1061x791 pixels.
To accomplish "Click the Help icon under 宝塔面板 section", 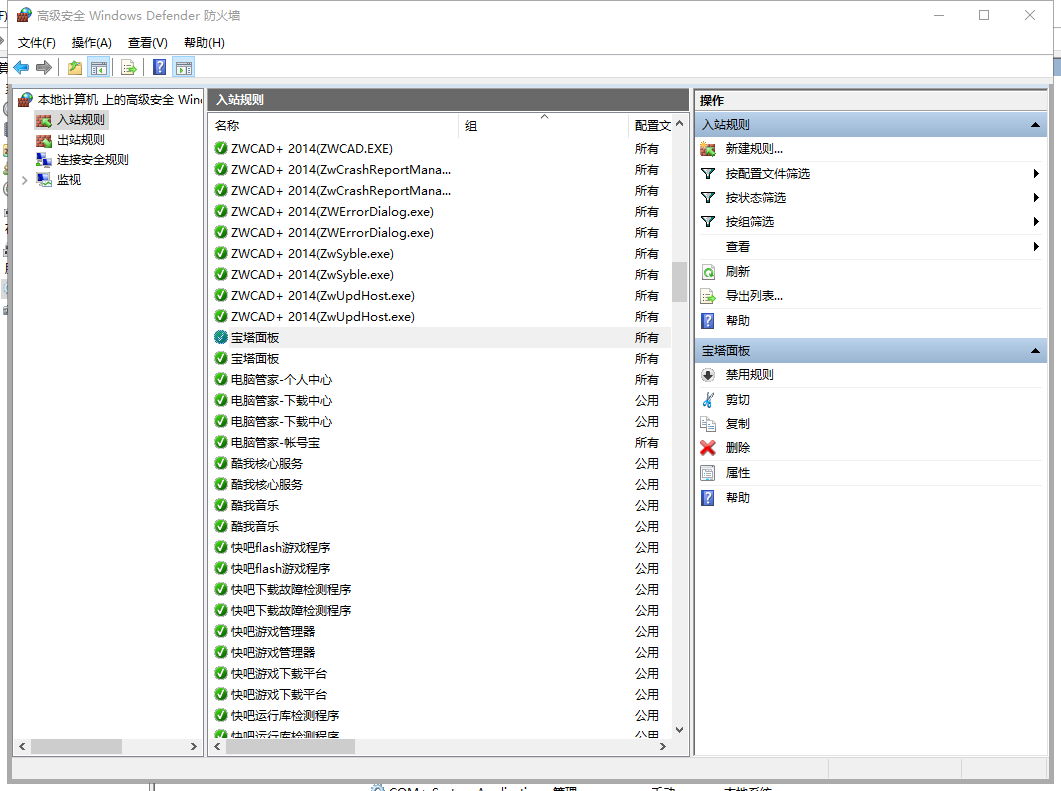I will click(708, 498).
